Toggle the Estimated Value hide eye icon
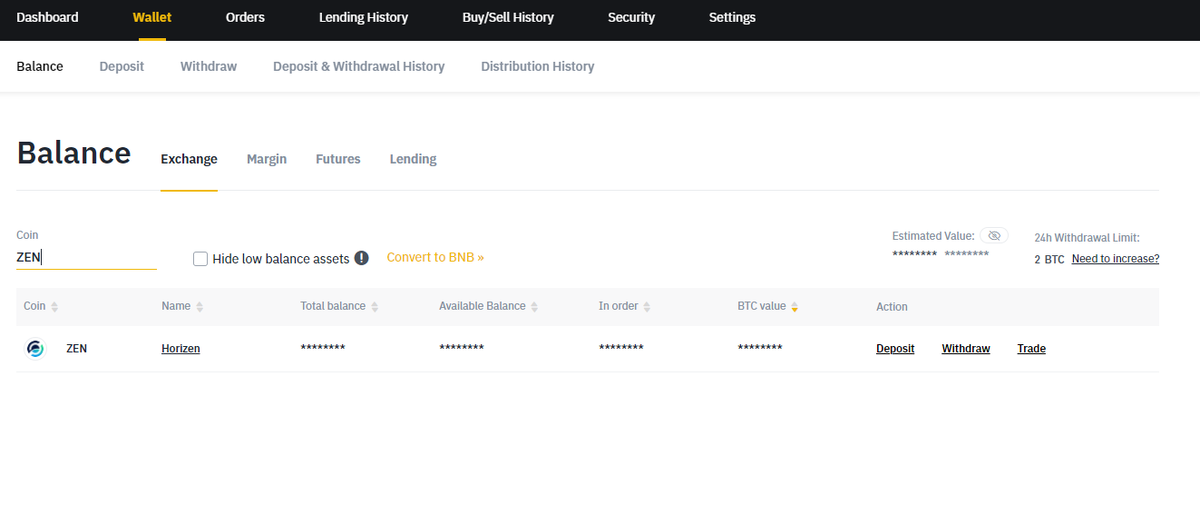Image resolution: width=1200 pixels, height=505 pixels. click(x=993, y=236)
